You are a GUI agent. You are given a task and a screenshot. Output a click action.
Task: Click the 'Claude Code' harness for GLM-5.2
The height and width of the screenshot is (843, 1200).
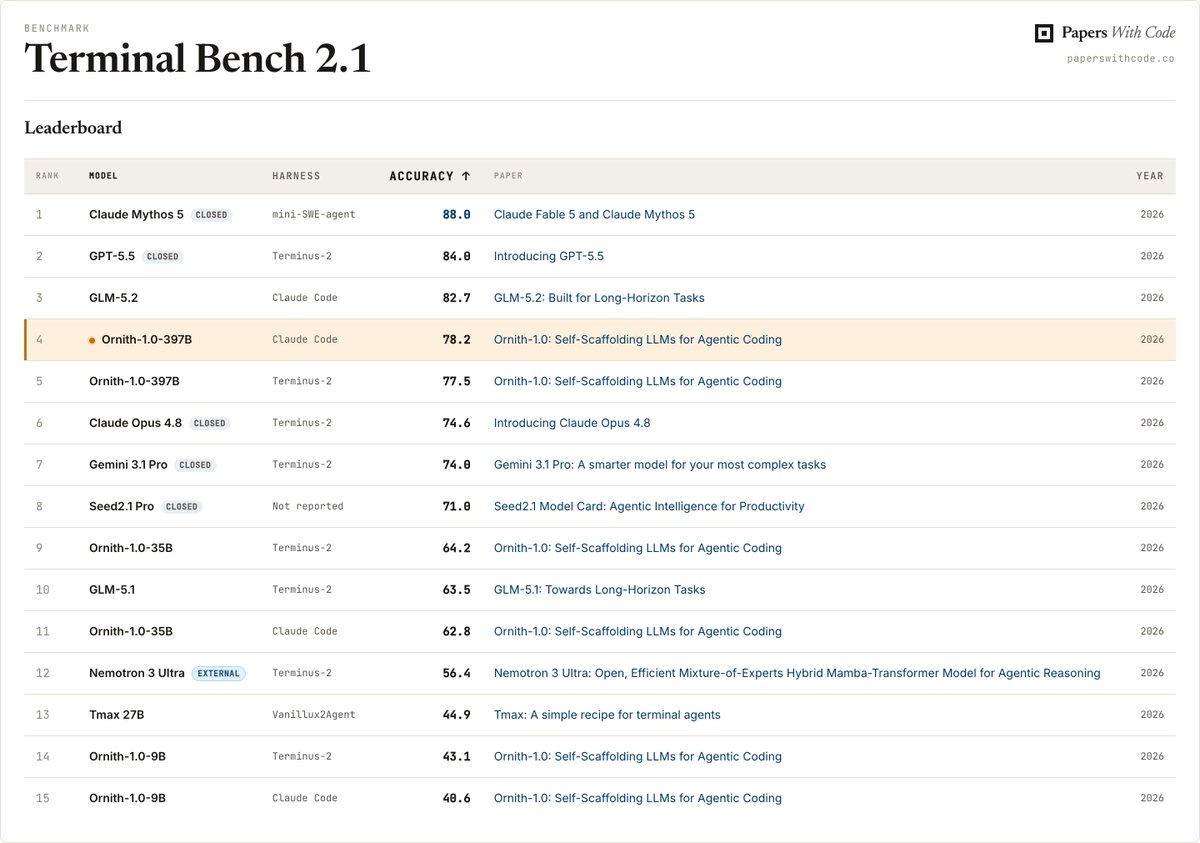coord(305,298)
